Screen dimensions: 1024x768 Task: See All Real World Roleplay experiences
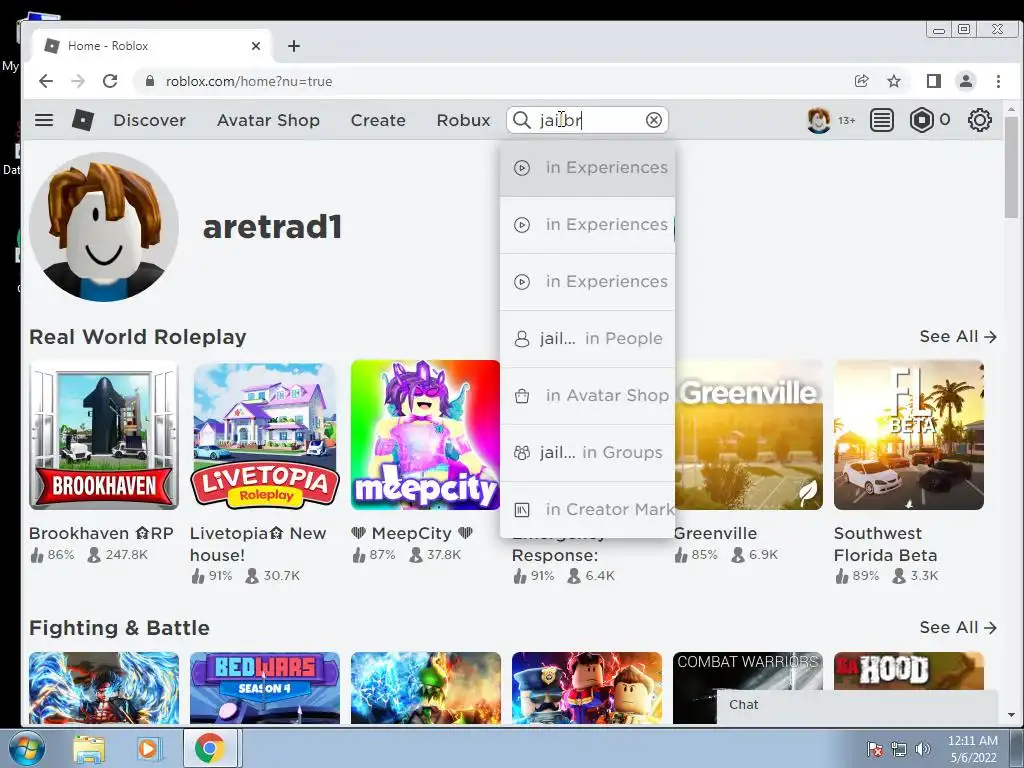(957, 336)
